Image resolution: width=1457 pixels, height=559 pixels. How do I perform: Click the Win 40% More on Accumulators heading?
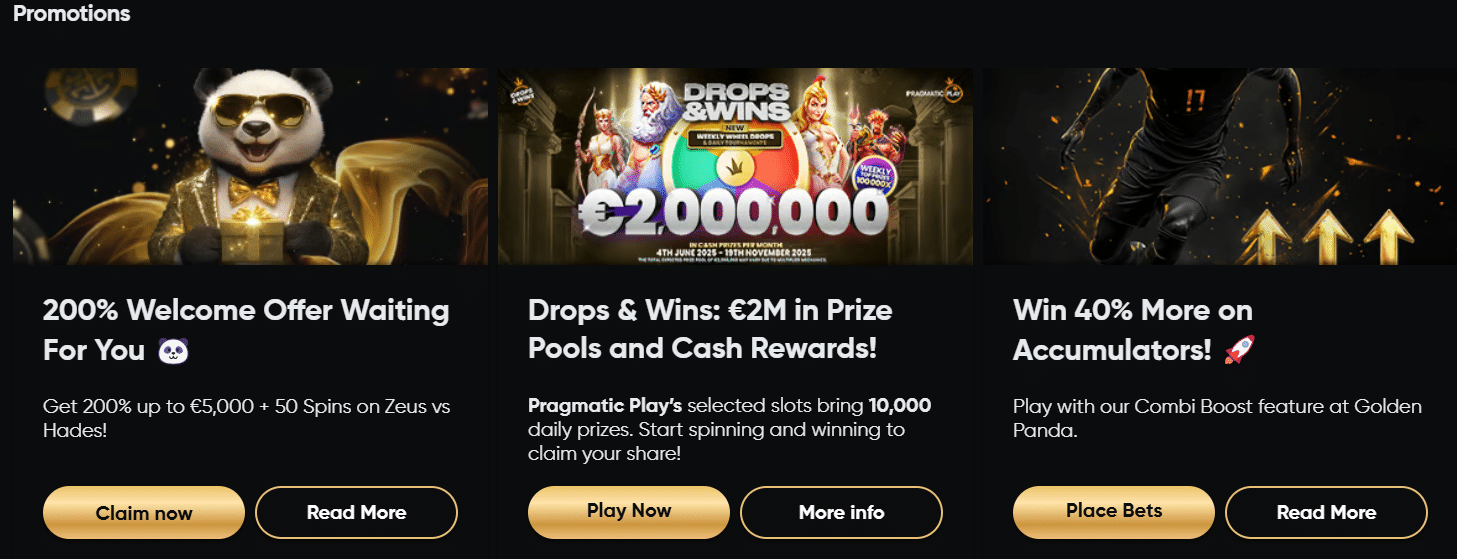coord(1133,330)
